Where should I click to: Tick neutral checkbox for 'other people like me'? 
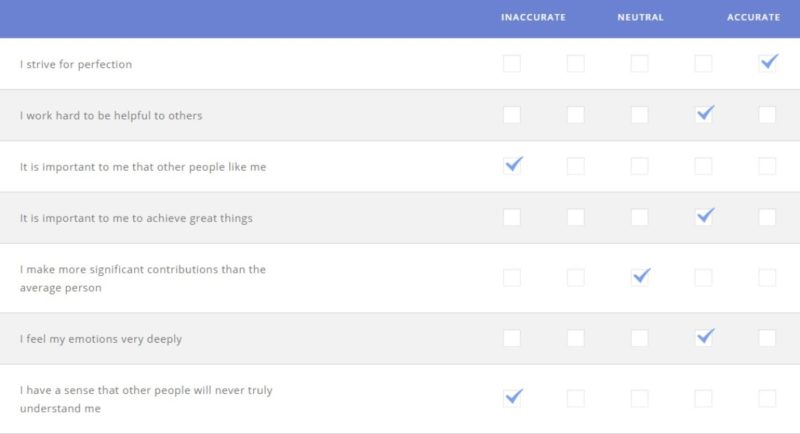pos(639,166)
